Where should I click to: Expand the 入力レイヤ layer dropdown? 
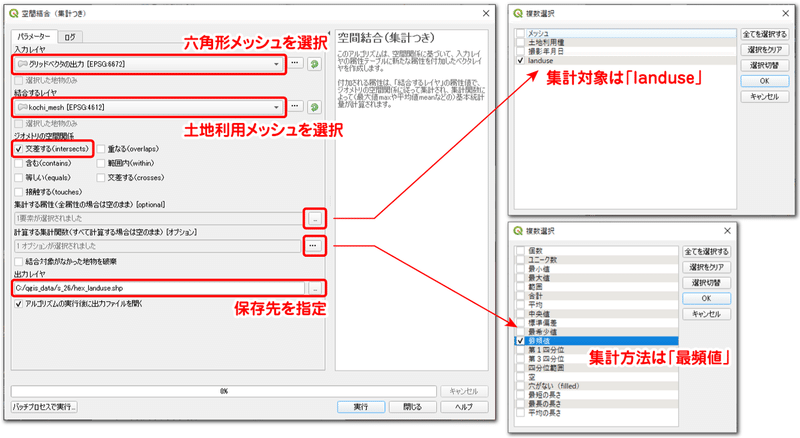(276, 64)
